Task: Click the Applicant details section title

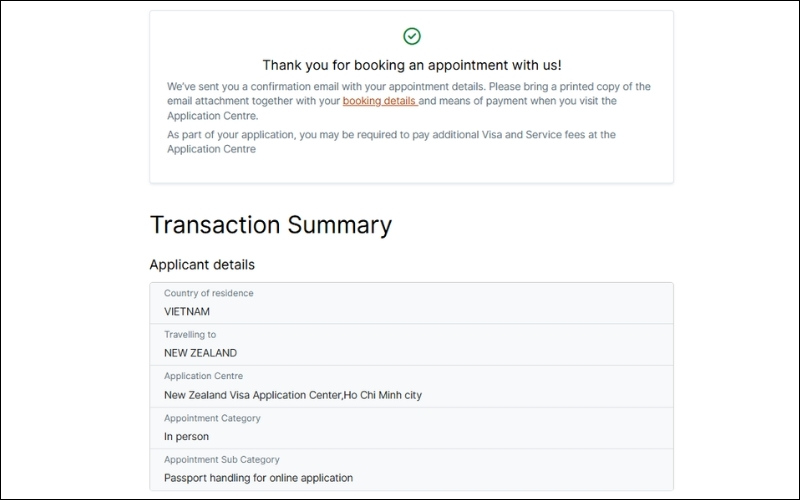Action: pyautogui.click(x=202, y=265)
